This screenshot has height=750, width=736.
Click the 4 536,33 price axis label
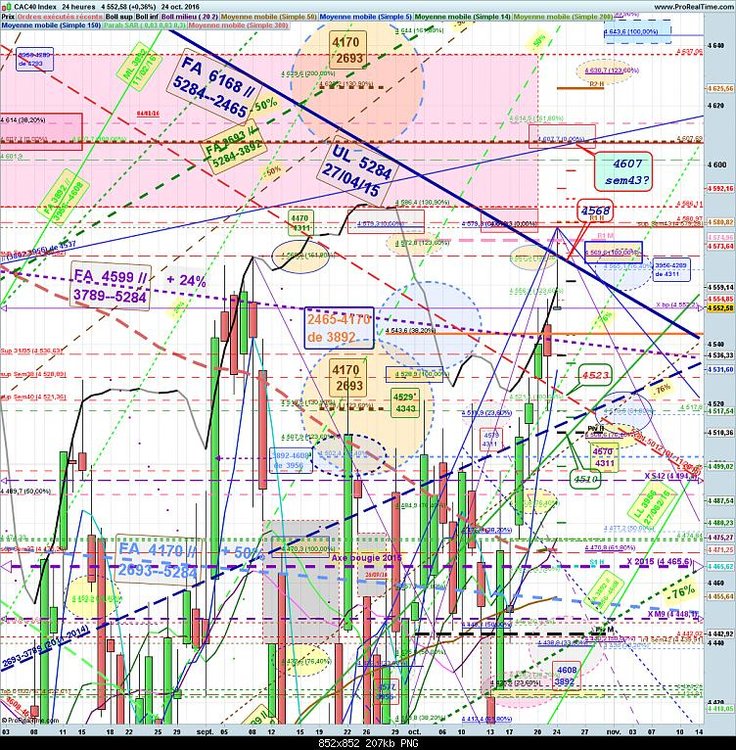(720, 355)
